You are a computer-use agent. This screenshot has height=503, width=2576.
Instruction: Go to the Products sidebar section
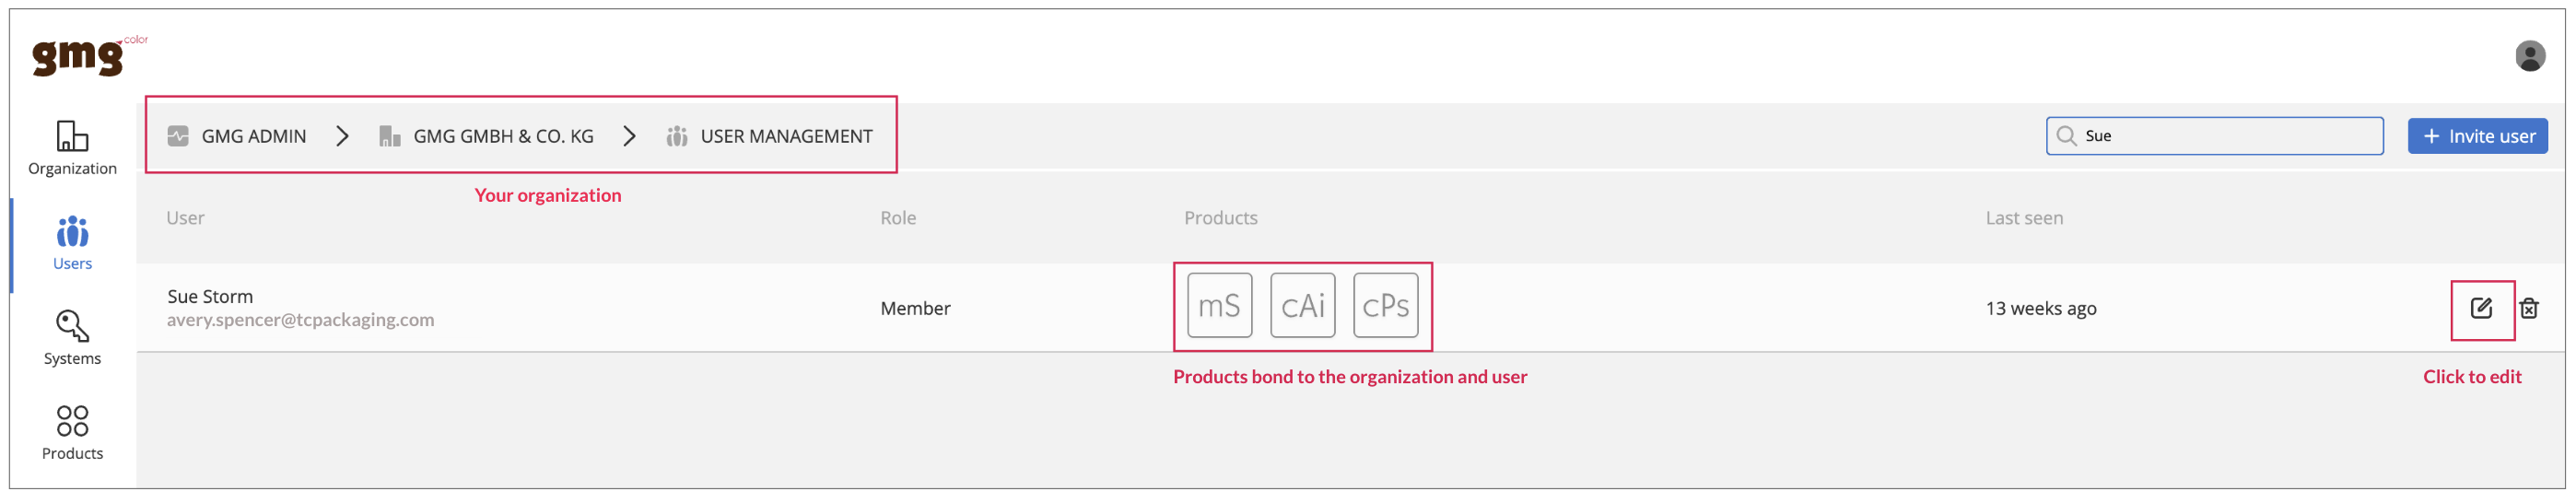click(72, 433)
